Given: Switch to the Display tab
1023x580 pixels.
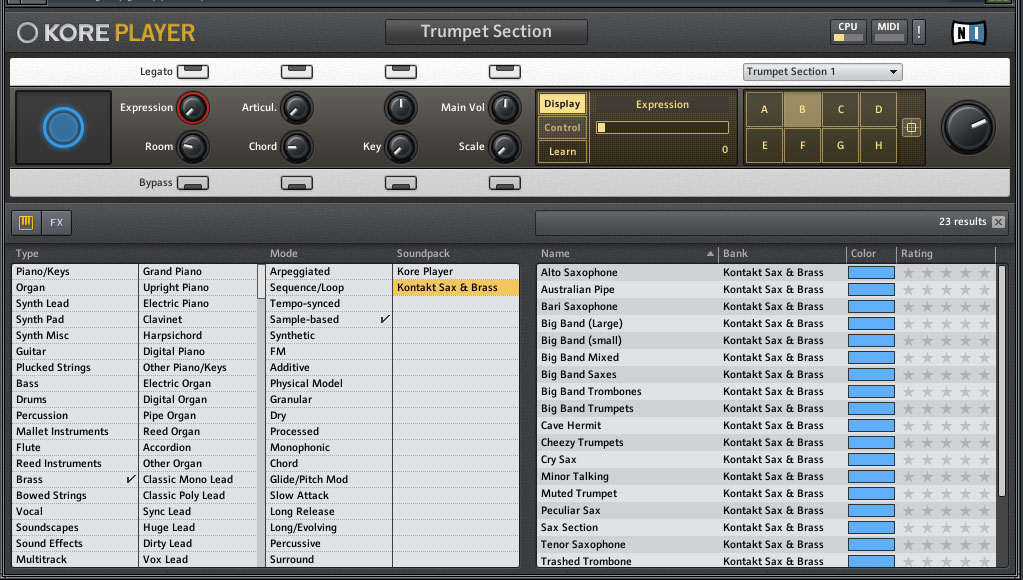Looking at the screenshot, I should (x=562, y=104).
